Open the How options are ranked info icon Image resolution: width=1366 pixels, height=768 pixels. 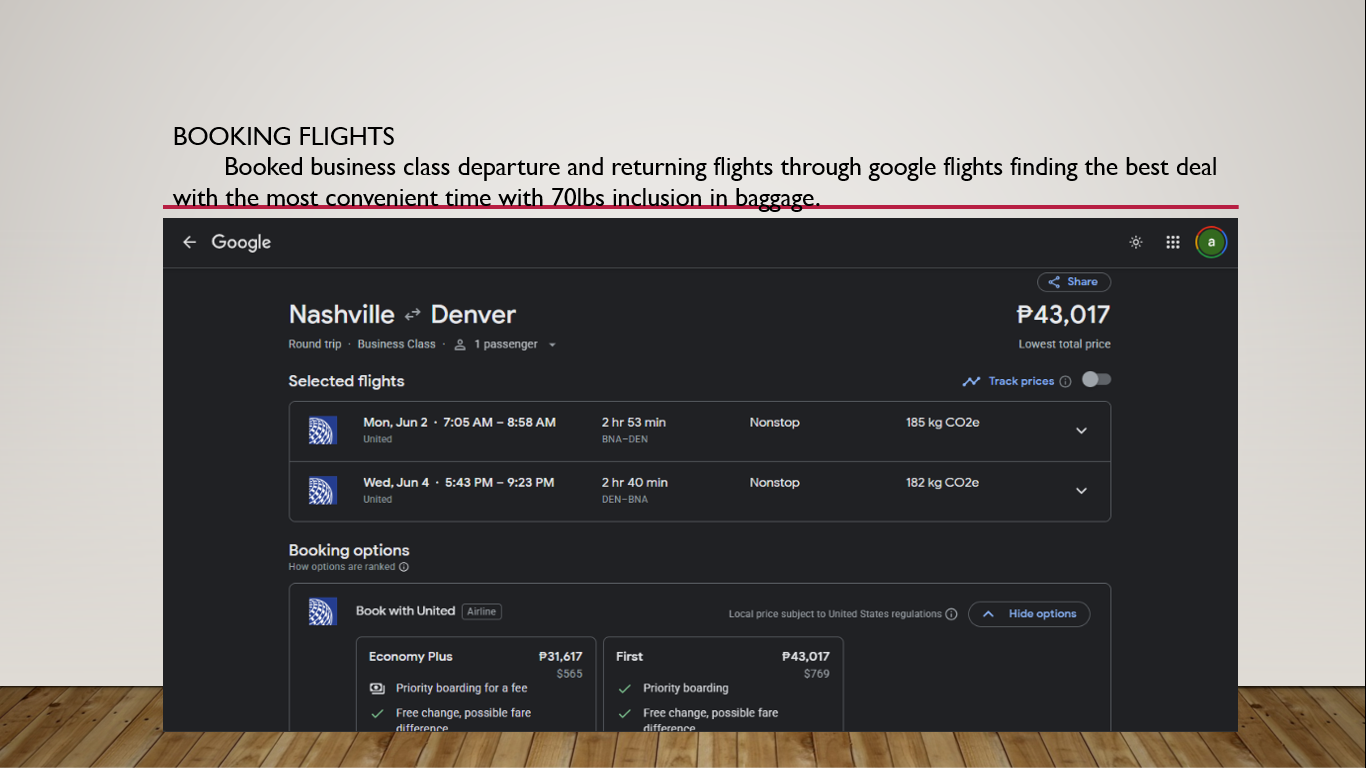coord(404,567)
